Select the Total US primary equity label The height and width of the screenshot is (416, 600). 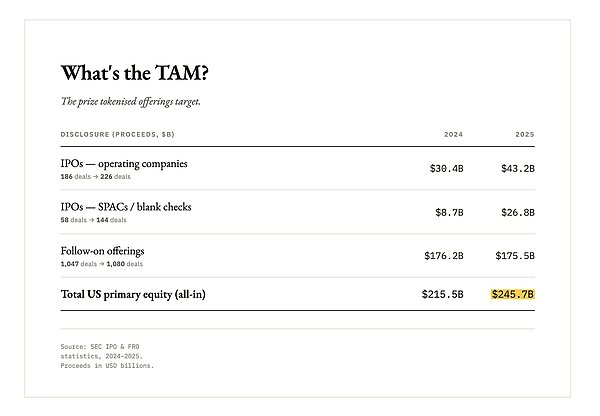(133, 294)
